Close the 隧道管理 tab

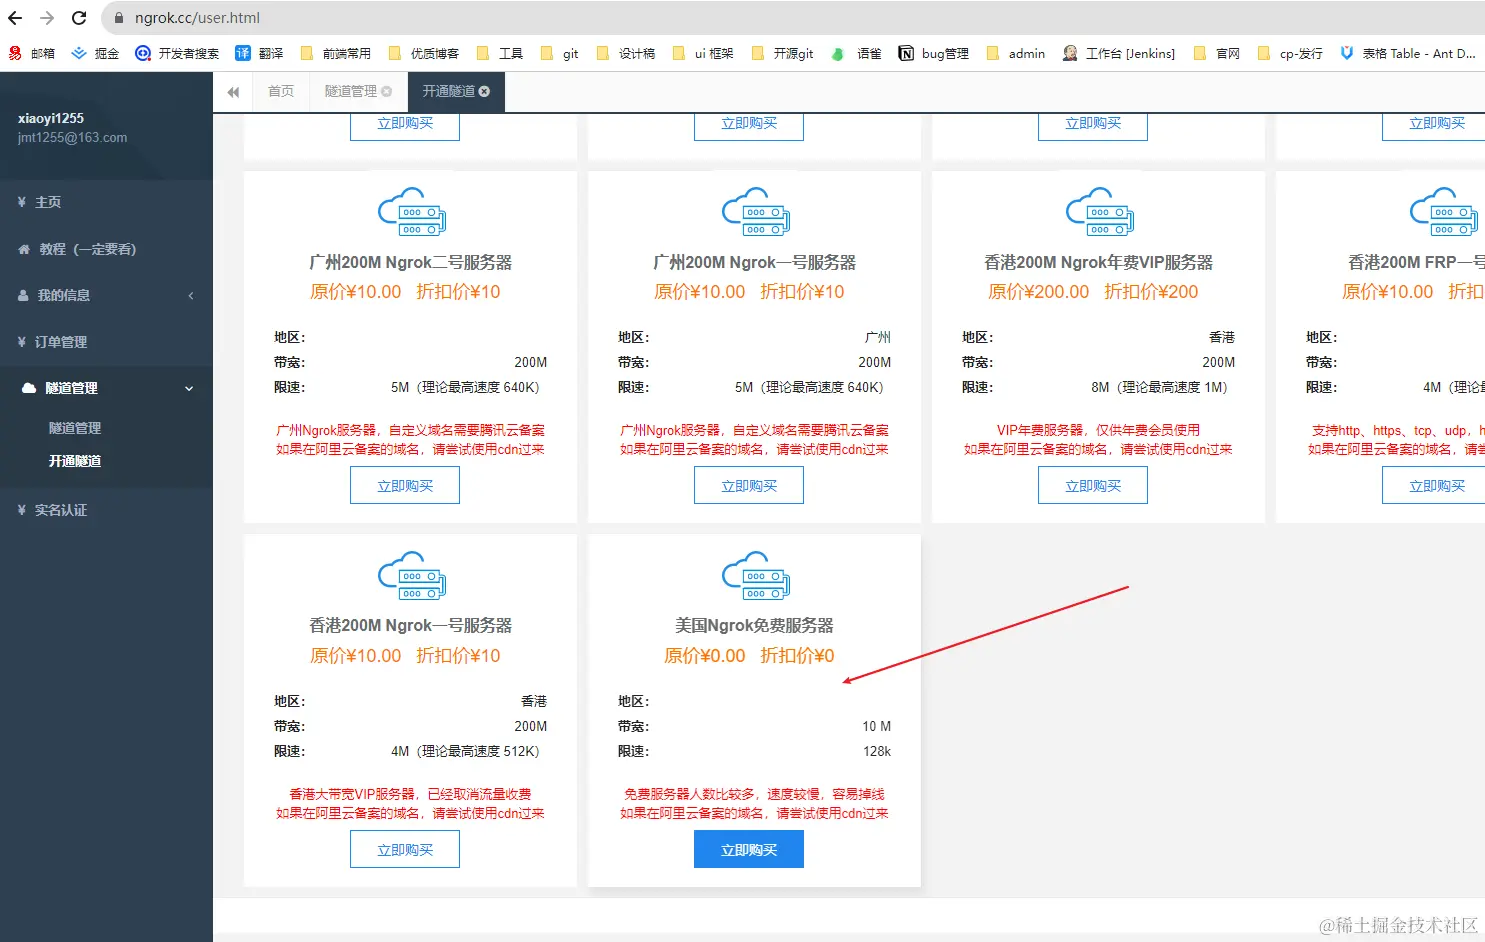(387, 92)
